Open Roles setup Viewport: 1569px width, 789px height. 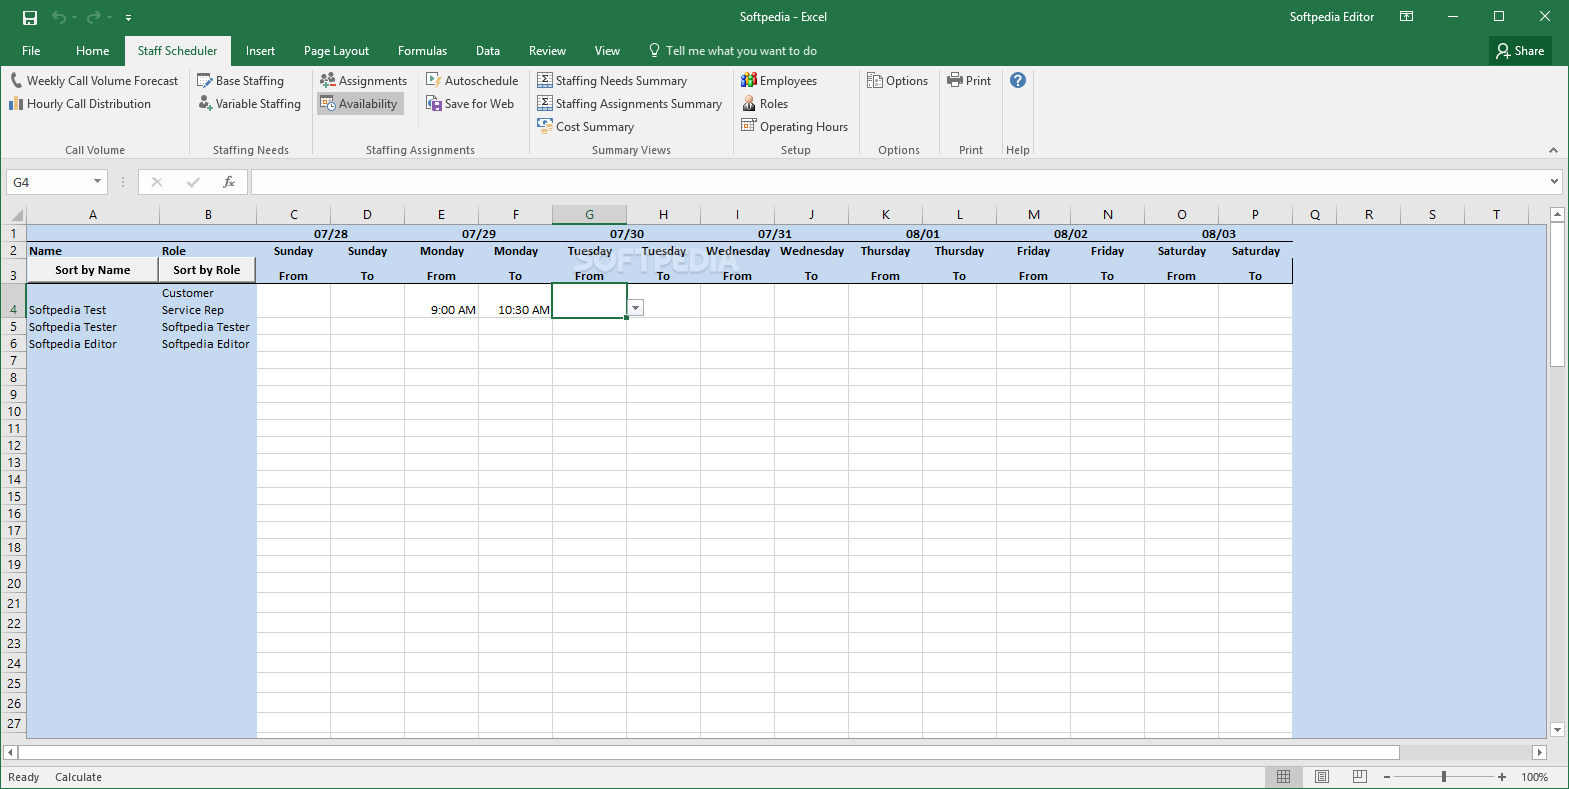click(x=764, y=104)
